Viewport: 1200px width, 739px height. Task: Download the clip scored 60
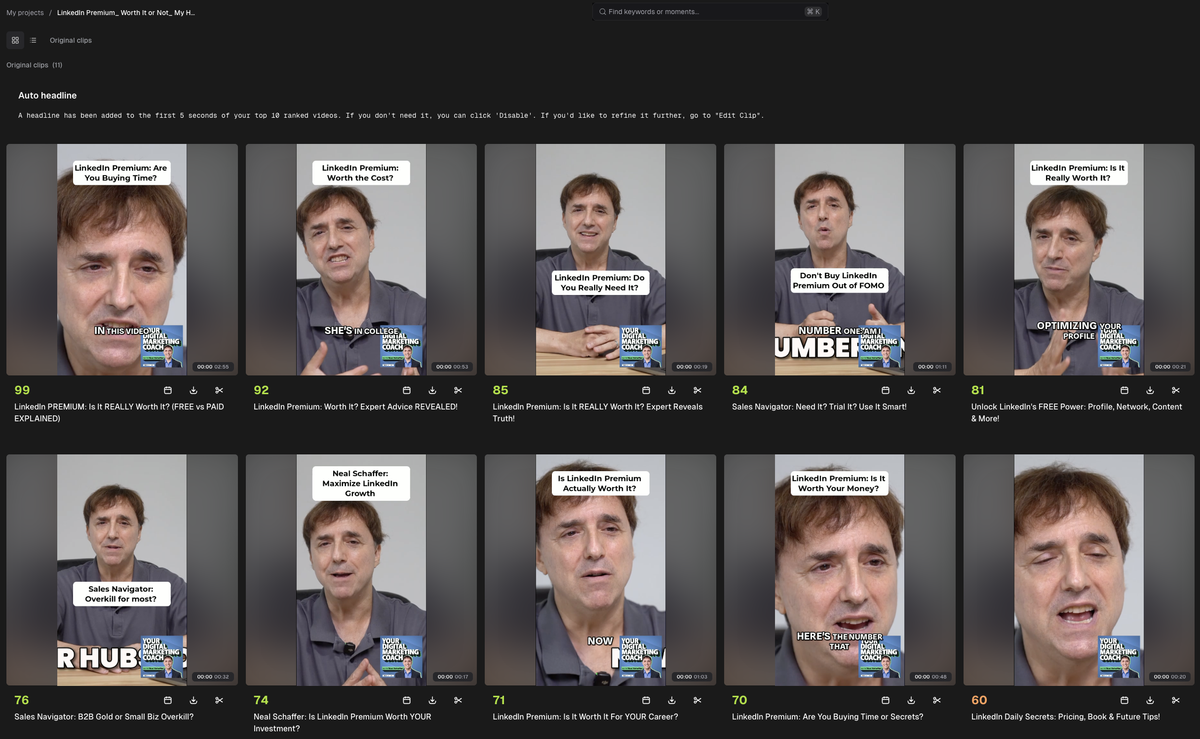(x=1150, y=700)
